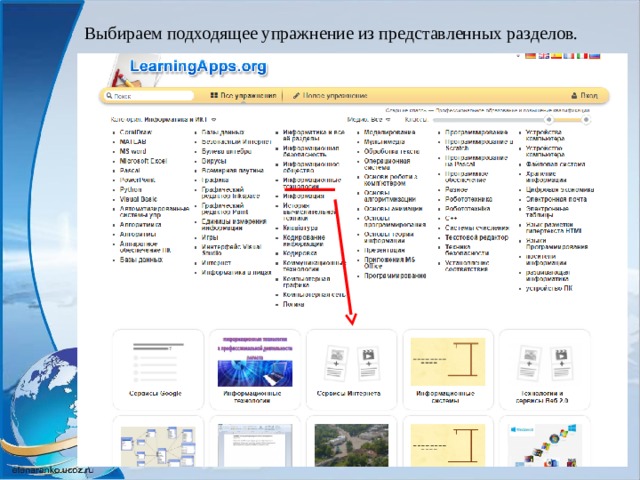Image resolution: width=640 pixels, height=480 pixels.
Task: Open the Сервисы Google exercise card
Action: tap(158, 370)
